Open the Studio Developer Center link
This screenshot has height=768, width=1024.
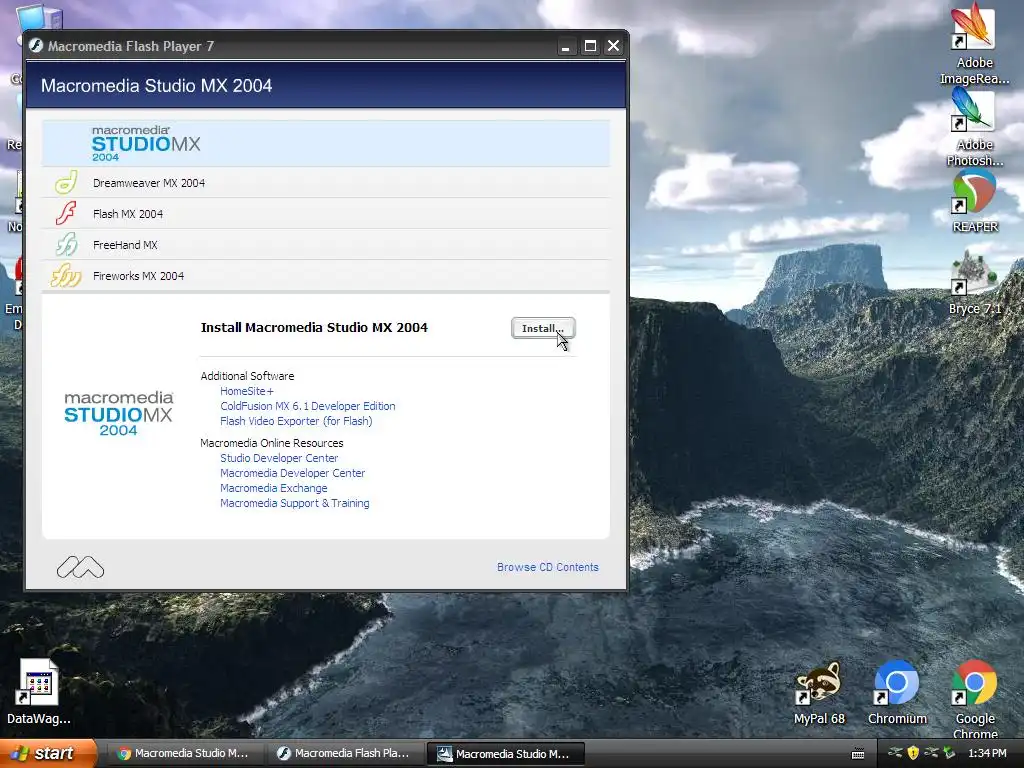tap(279, 458)
